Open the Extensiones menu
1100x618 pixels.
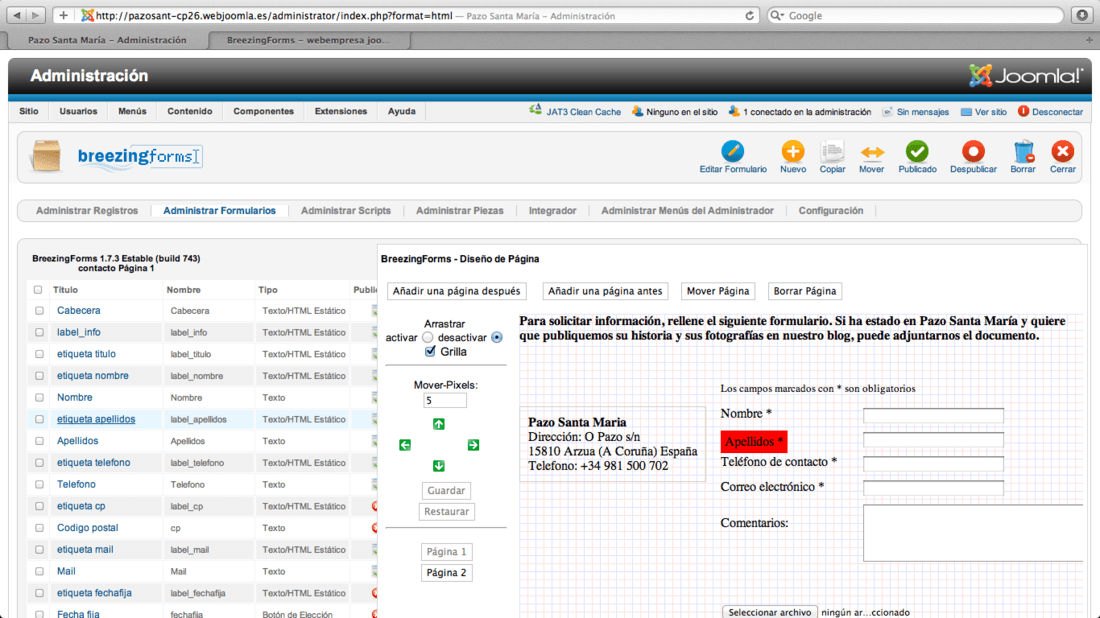point(341,112)
